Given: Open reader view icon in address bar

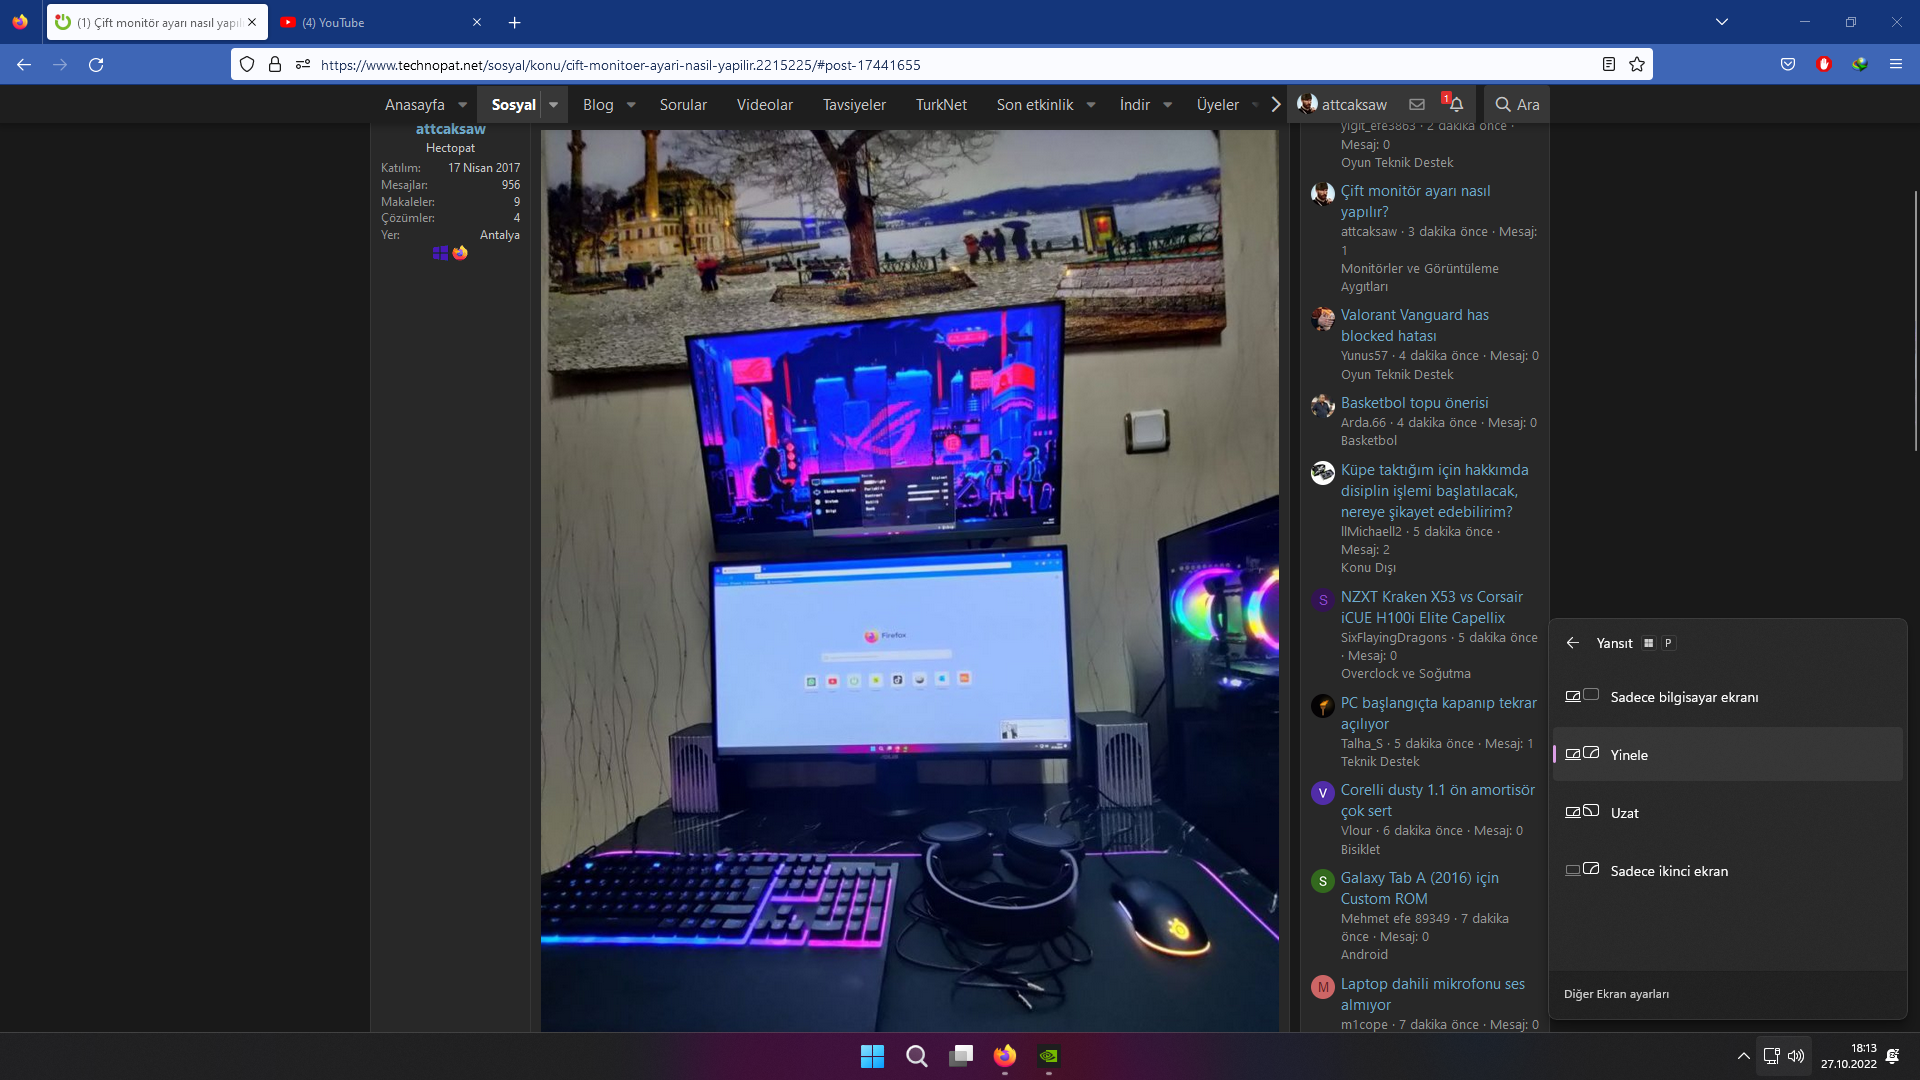Looking at the screenshot, I should tap(1609, 65).
